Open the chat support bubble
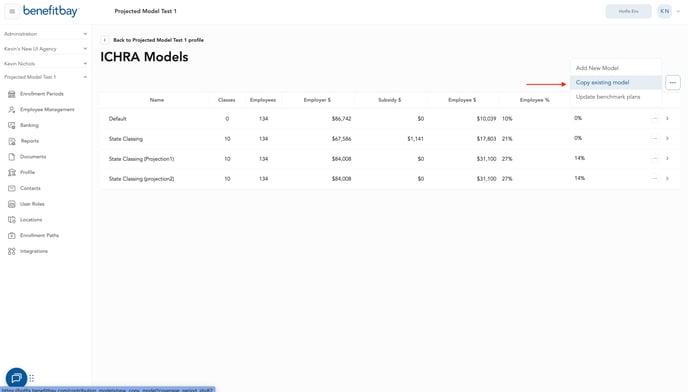The width and height of the screenshot is (688, 392). (x=16, y=378)
